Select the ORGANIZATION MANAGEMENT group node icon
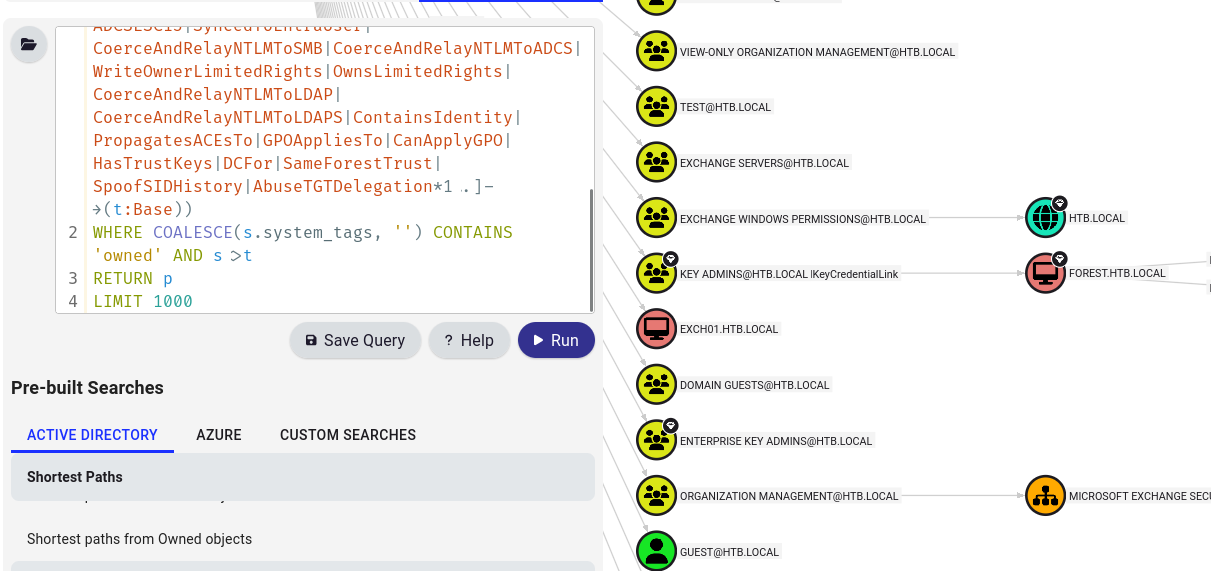 click(656, 495)
